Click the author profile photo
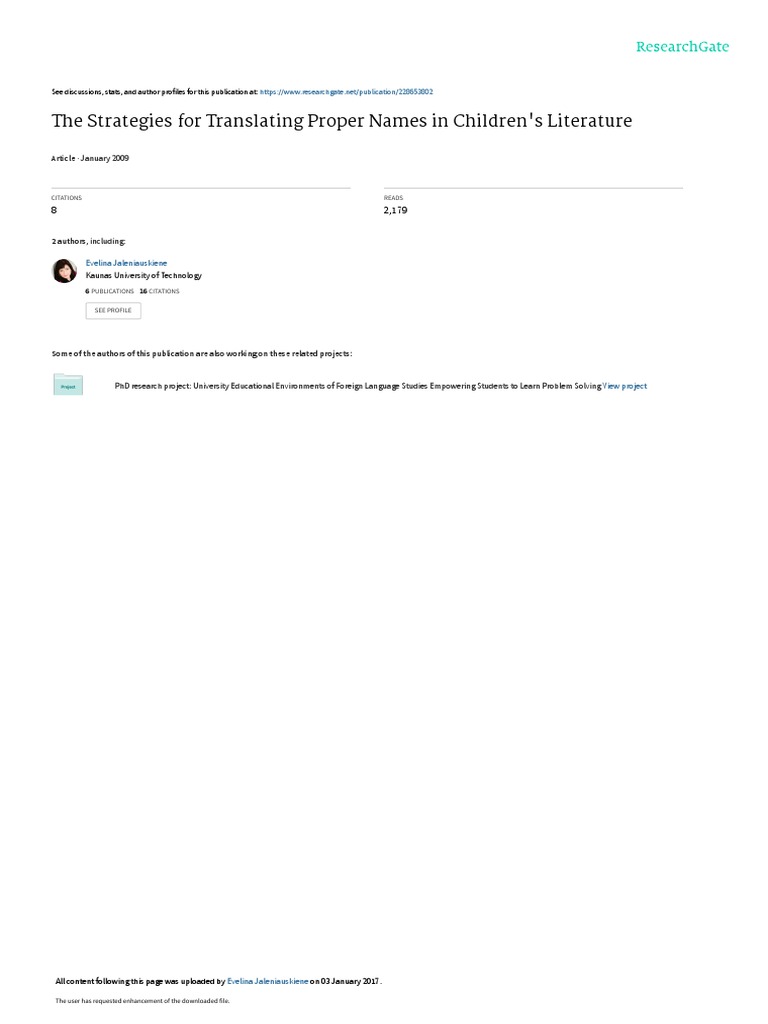The image size is (768, 1024). coord(64,270)
